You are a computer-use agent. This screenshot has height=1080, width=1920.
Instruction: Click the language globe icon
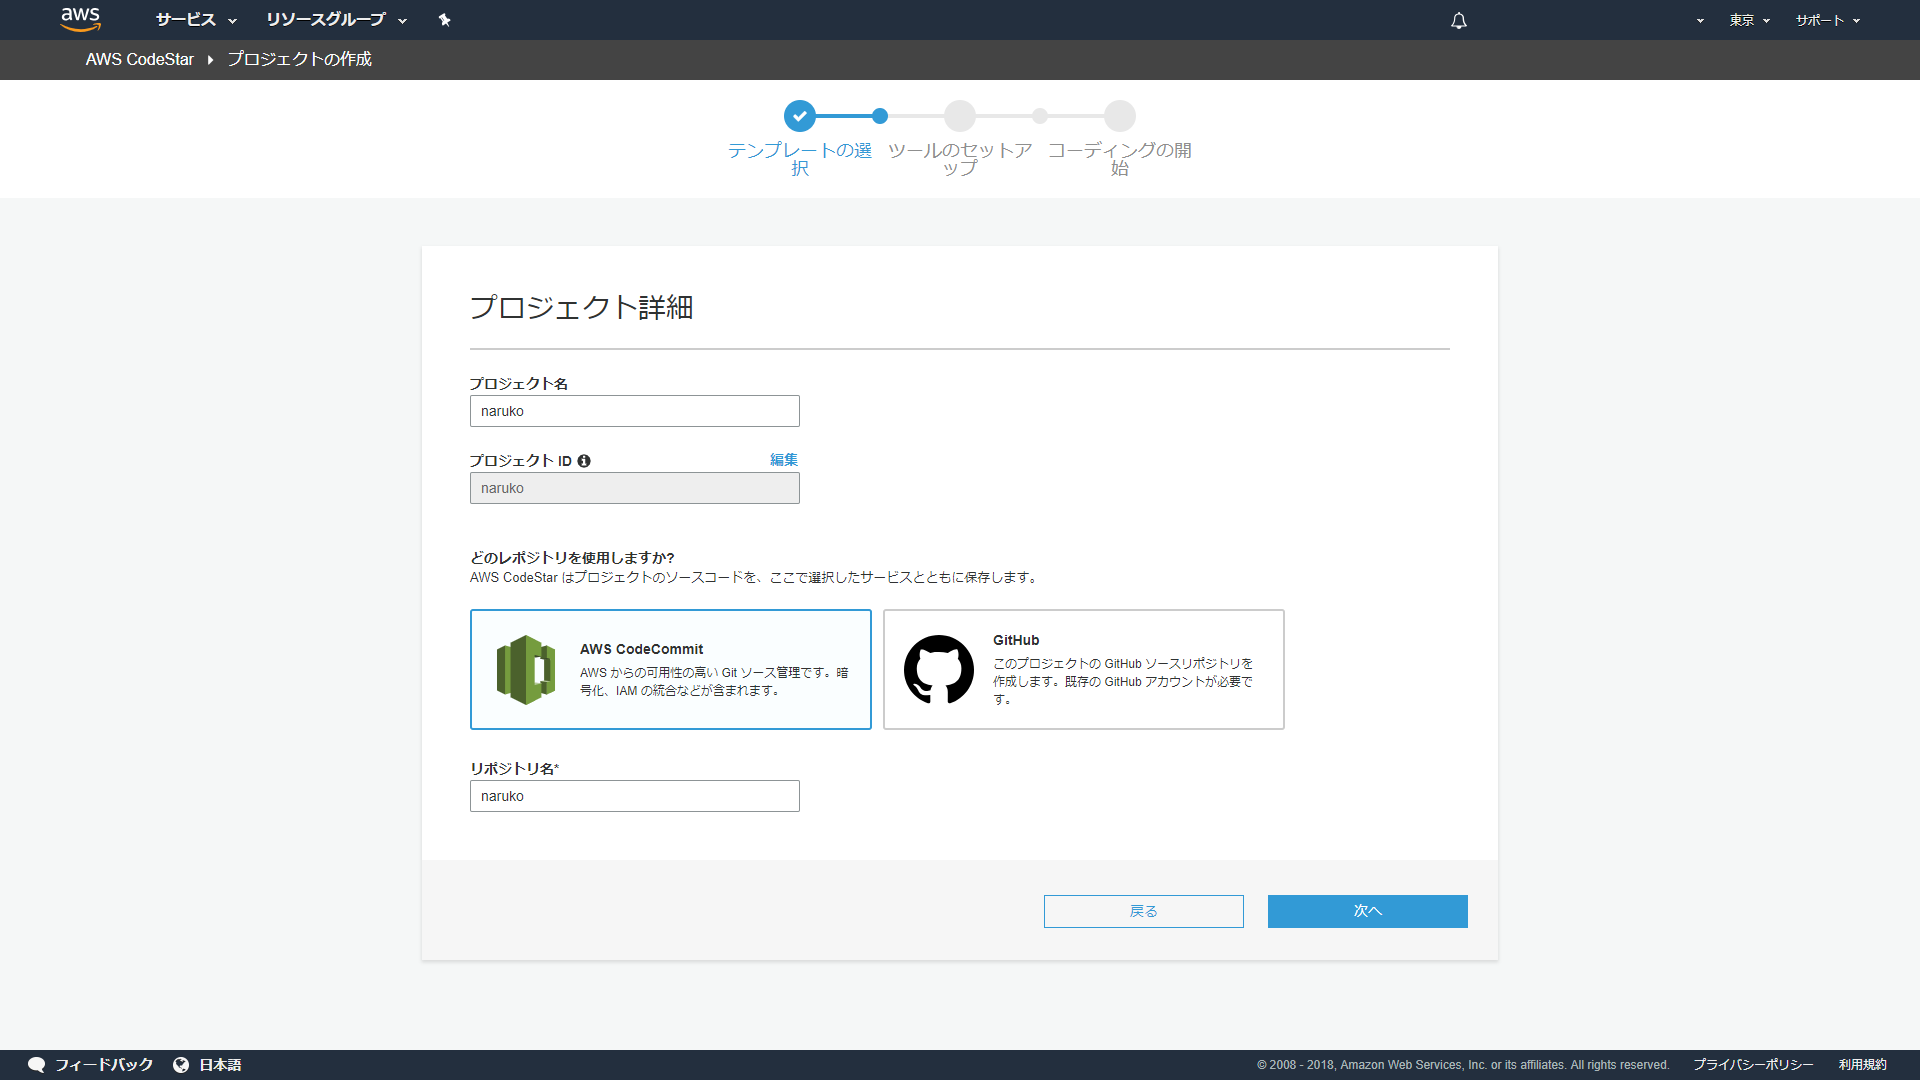181,1065
